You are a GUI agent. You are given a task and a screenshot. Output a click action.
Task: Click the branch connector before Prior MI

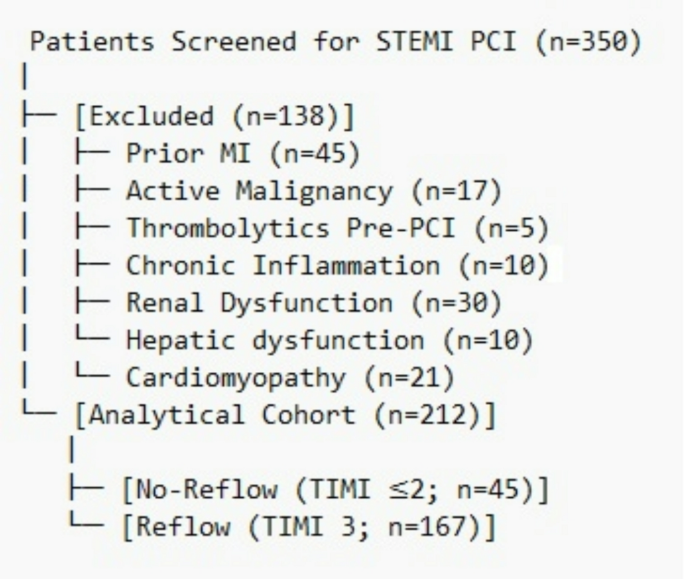(92, 152)
